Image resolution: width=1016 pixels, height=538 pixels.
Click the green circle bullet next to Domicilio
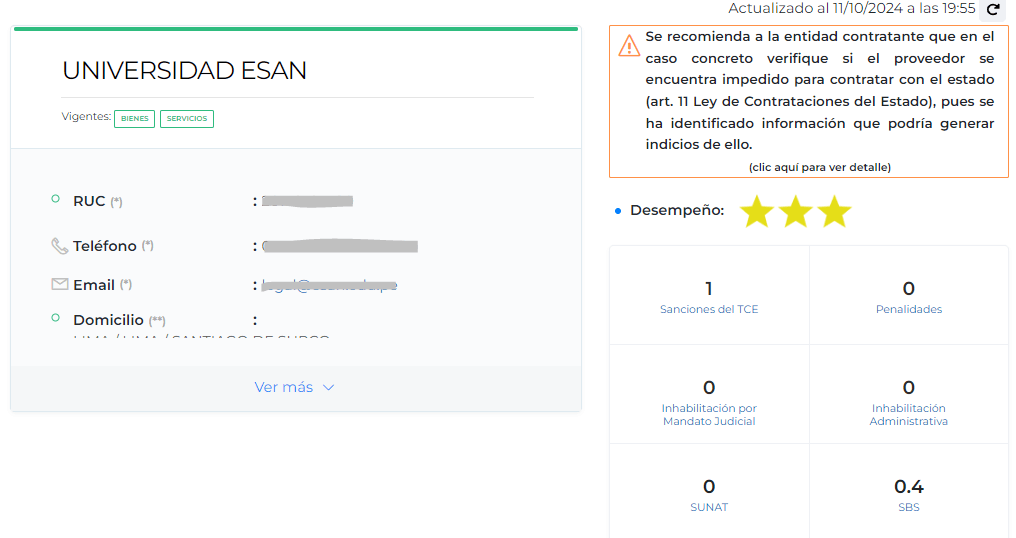pyautogui.click(x=56, y=318)
